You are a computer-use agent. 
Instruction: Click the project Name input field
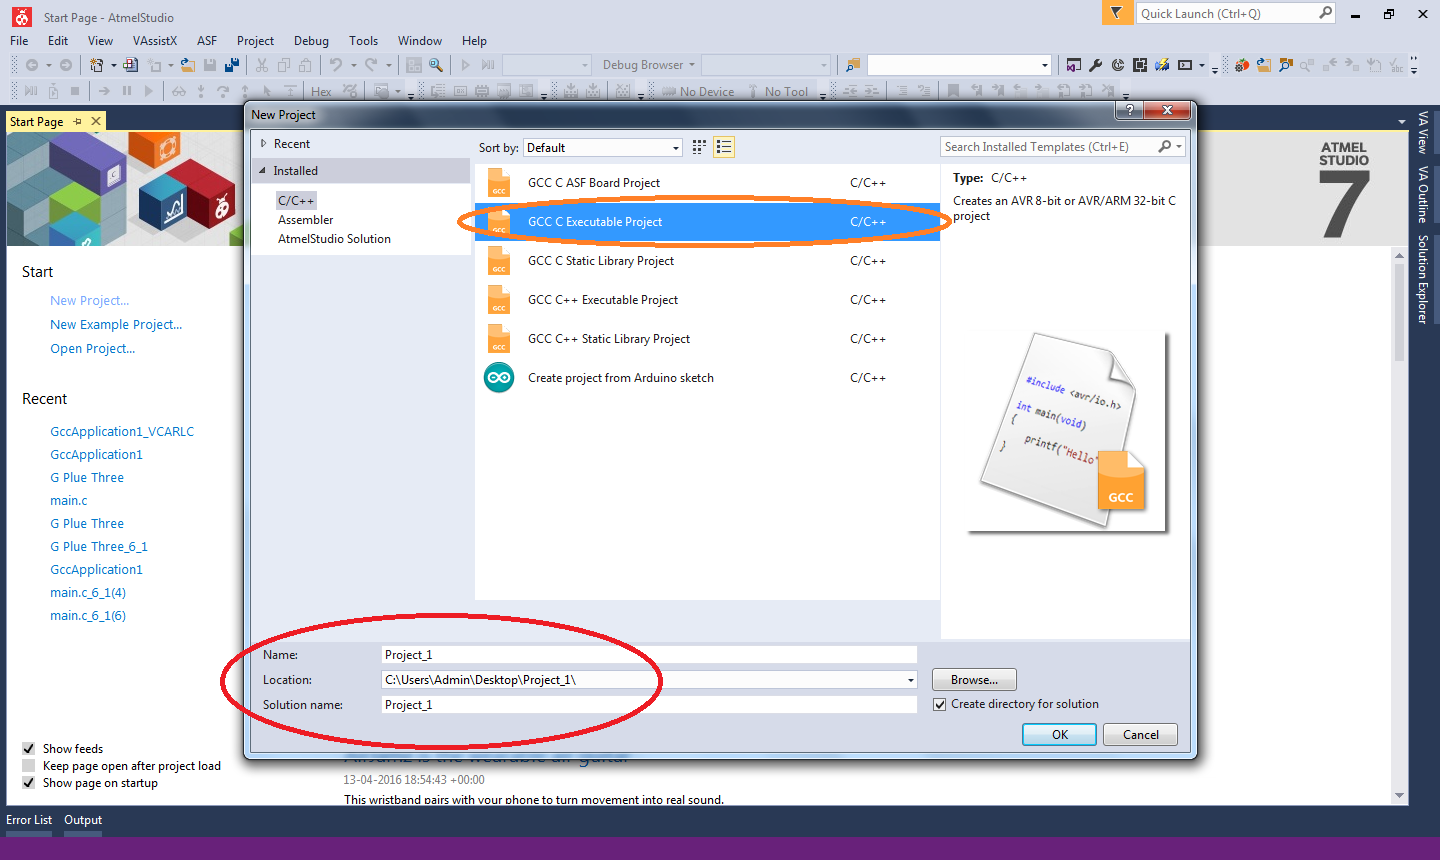tap(649, 655)
